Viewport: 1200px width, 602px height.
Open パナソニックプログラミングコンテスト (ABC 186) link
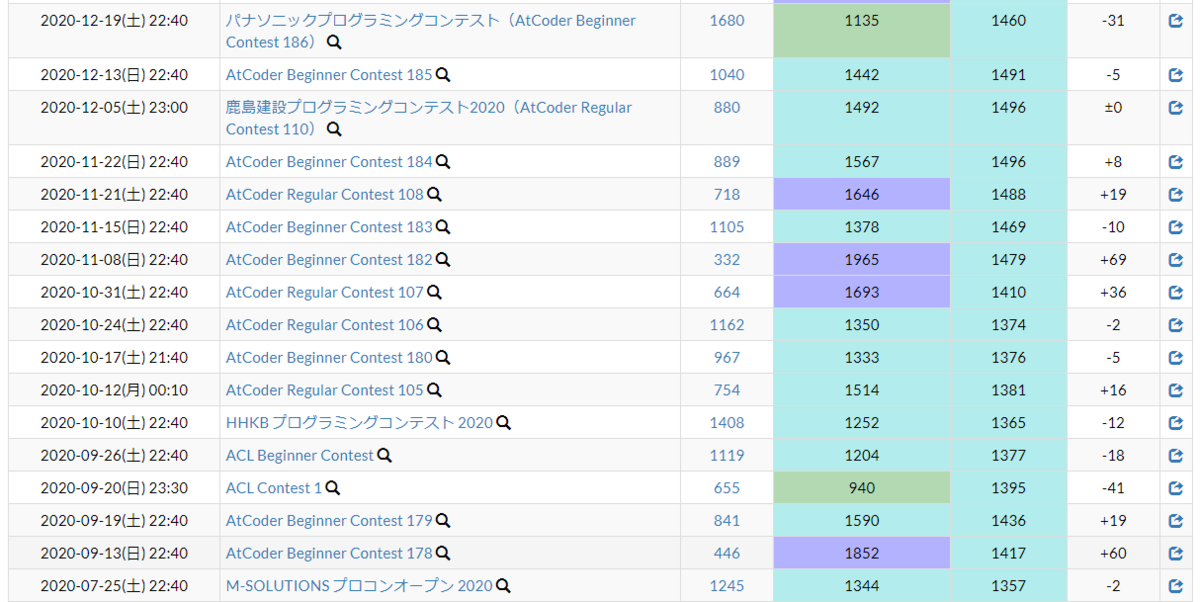click(431, 31)
